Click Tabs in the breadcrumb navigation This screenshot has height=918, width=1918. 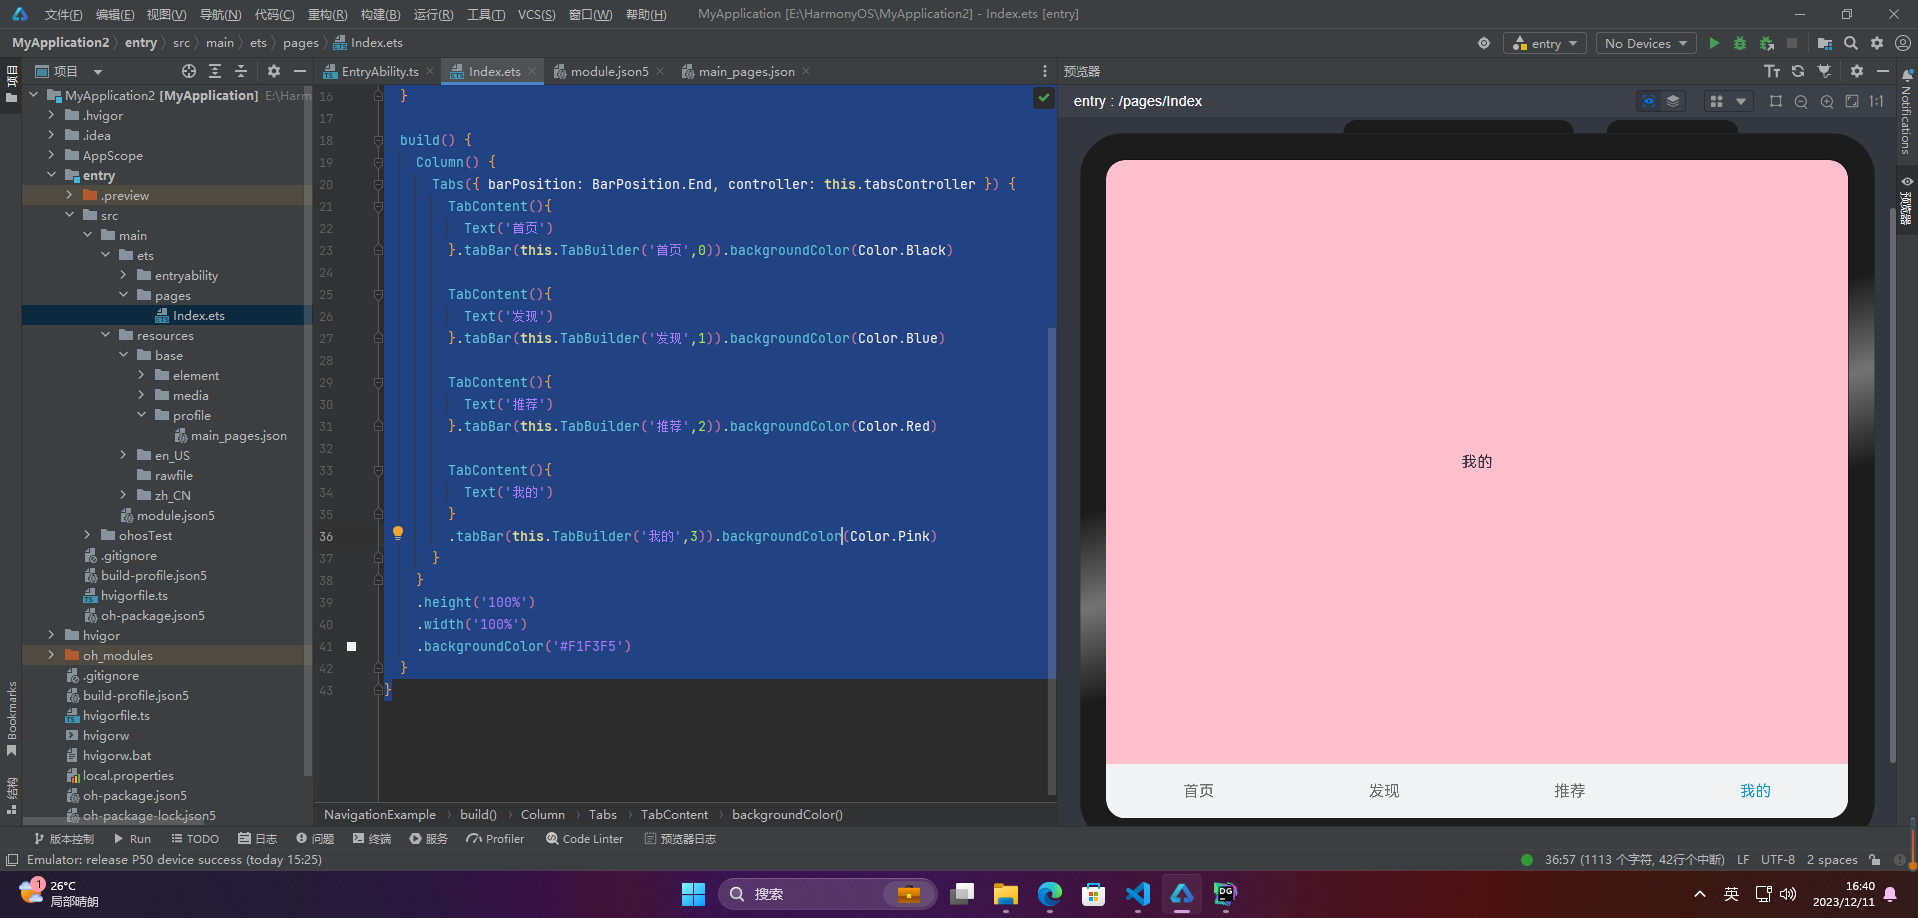(603, 814)
